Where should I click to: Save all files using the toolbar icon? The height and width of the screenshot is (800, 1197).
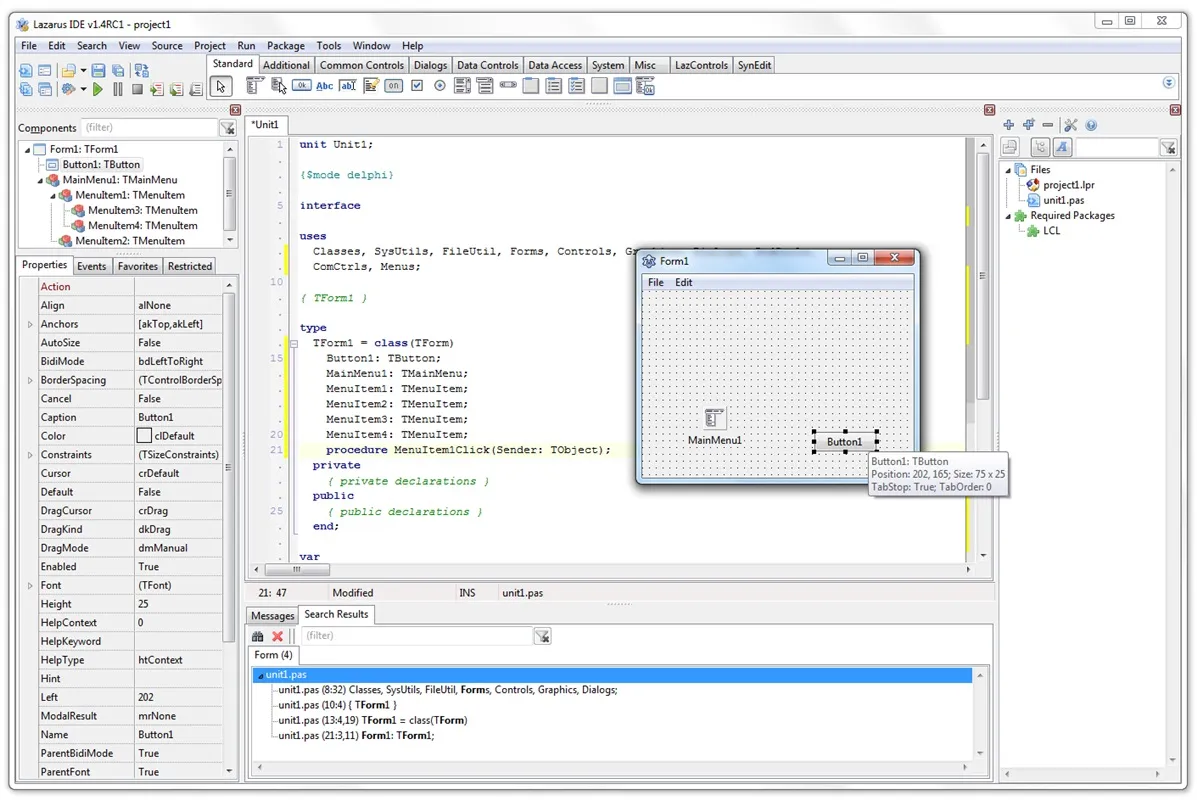[119, 68]
